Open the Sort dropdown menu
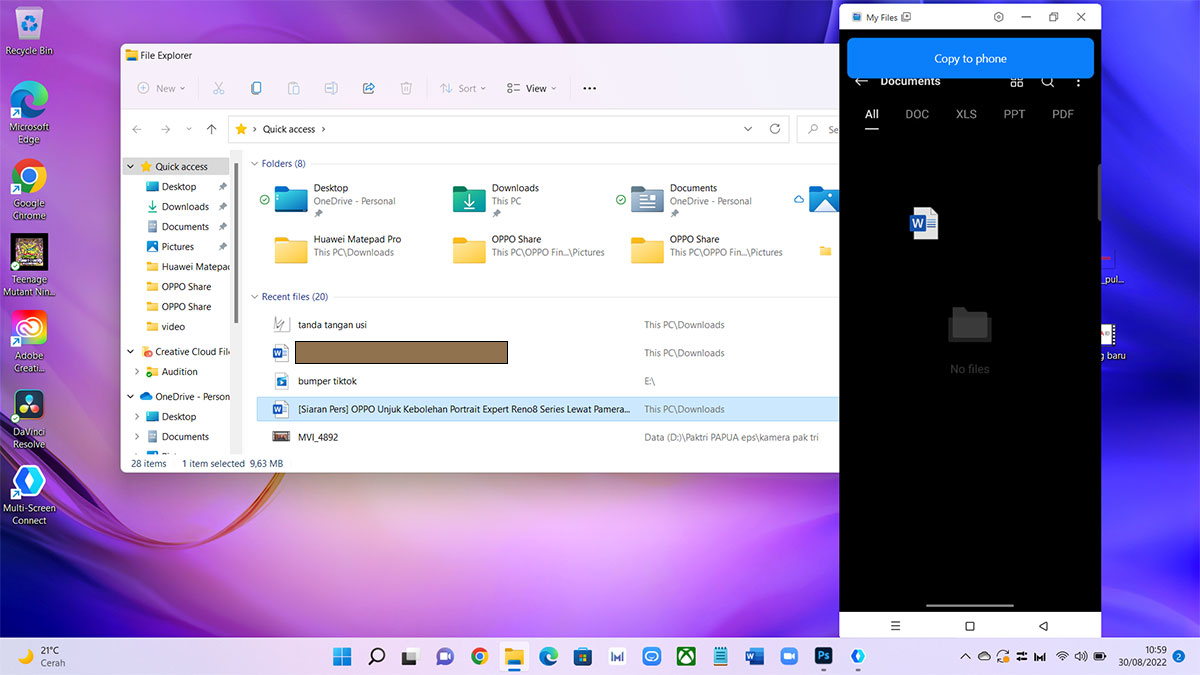1200x675 pixels. click(463, 88)
